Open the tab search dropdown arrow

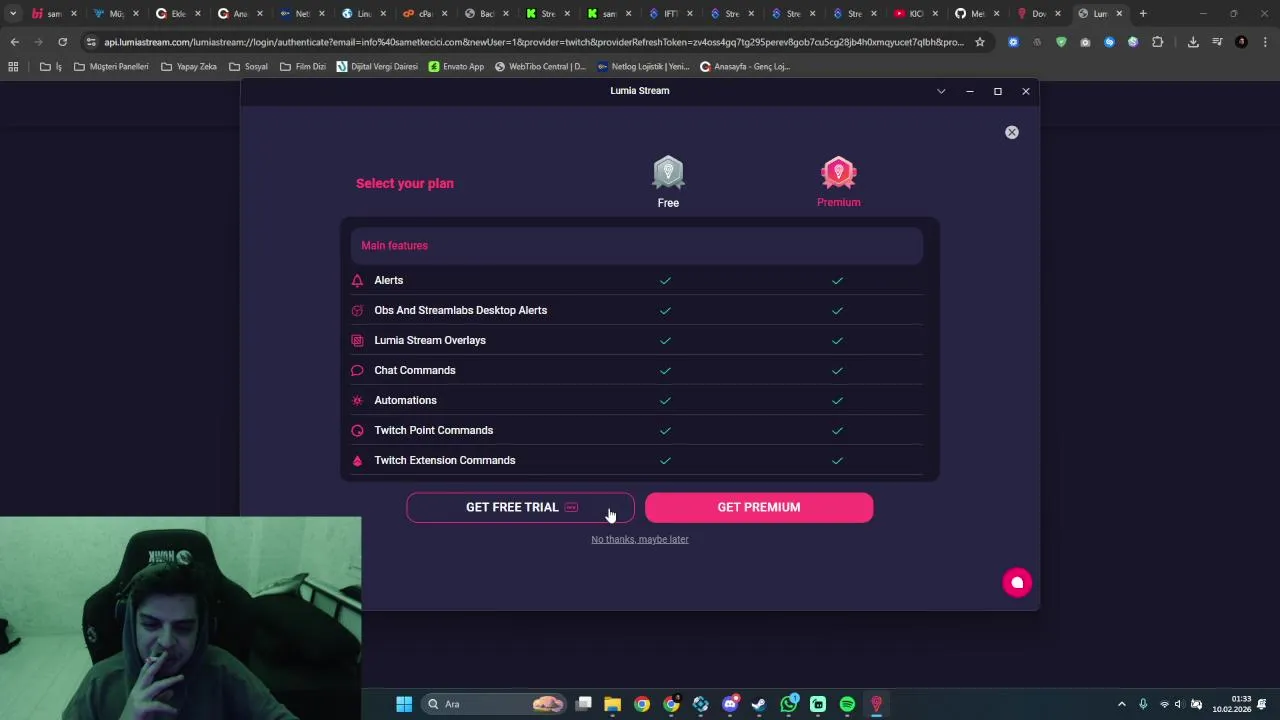pos(13,14)
